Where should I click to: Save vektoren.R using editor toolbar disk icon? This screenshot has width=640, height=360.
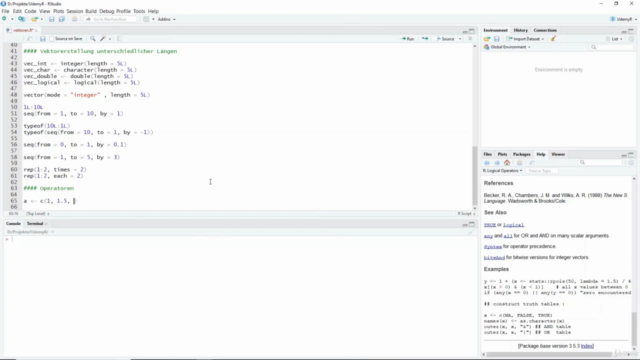pyautogui.click(x=42, y=39)
